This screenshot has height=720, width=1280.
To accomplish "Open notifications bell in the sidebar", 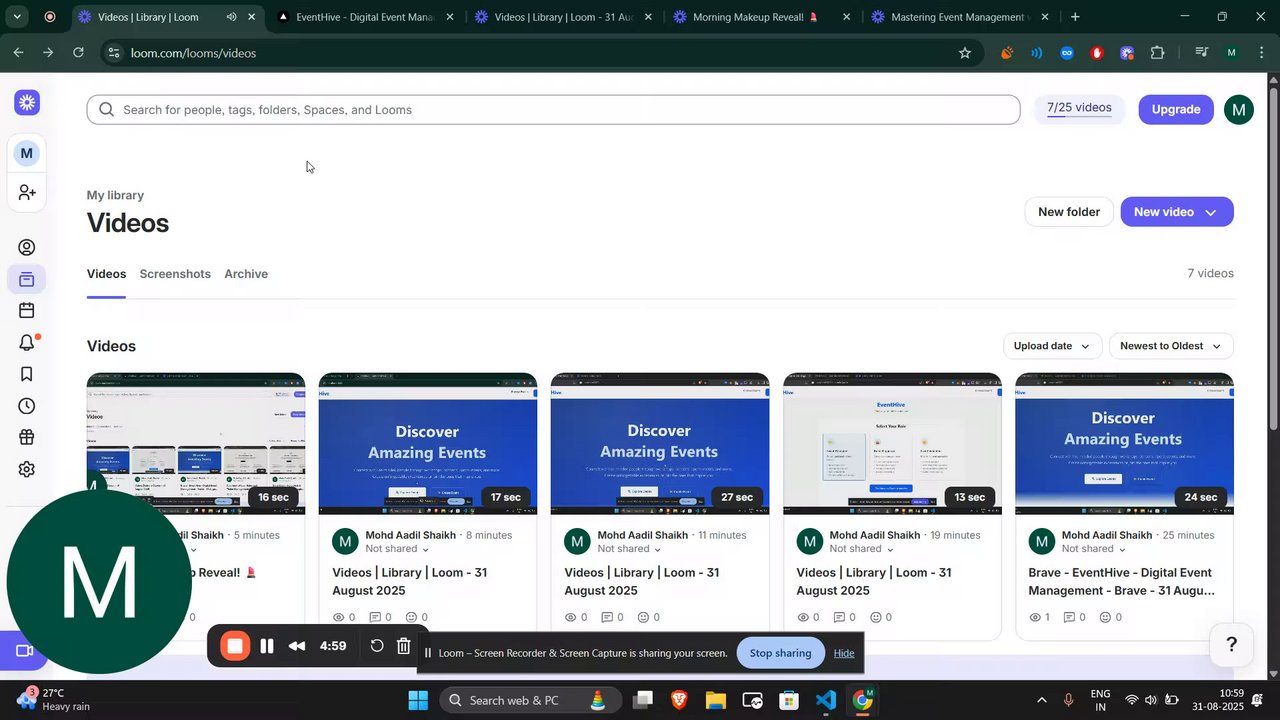I will pos(27,343).
